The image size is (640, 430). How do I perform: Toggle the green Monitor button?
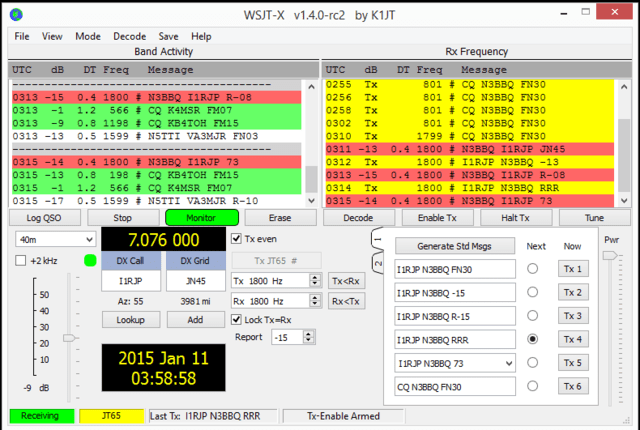(x=202, y=218)
